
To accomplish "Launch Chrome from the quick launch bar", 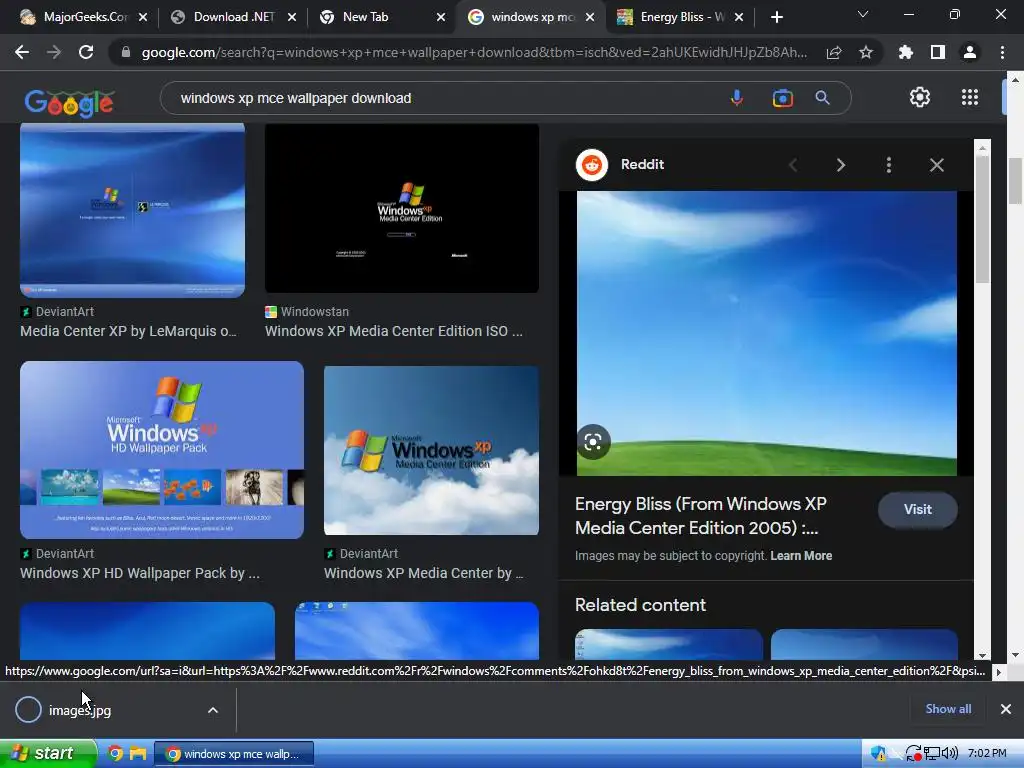I will coord(116,754).
